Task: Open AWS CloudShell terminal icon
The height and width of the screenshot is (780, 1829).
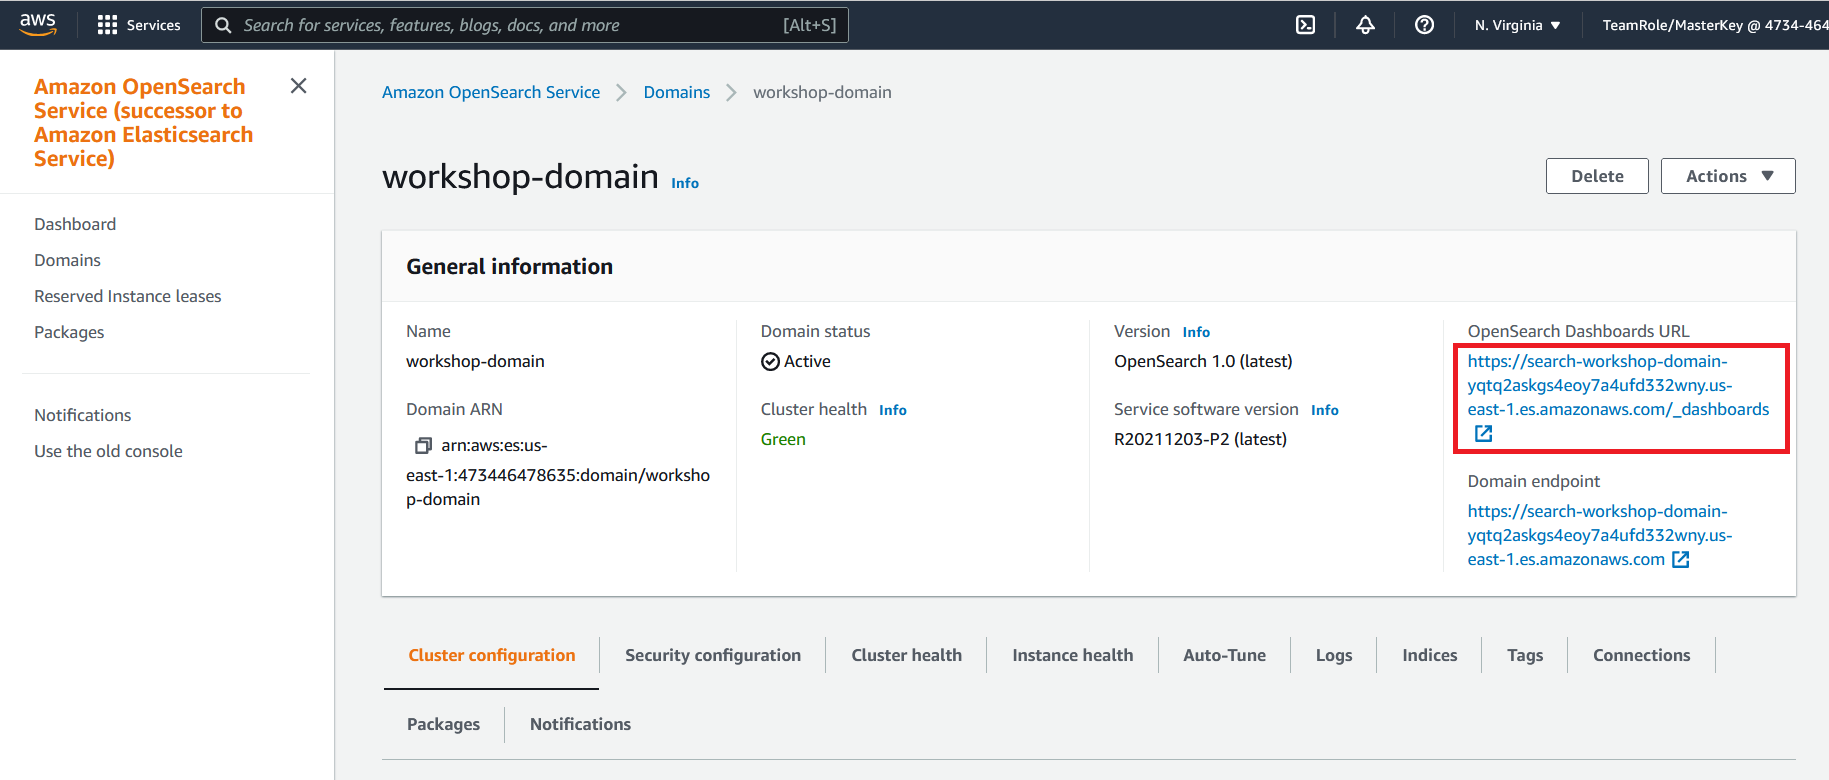Action: tap(1305, 25)
